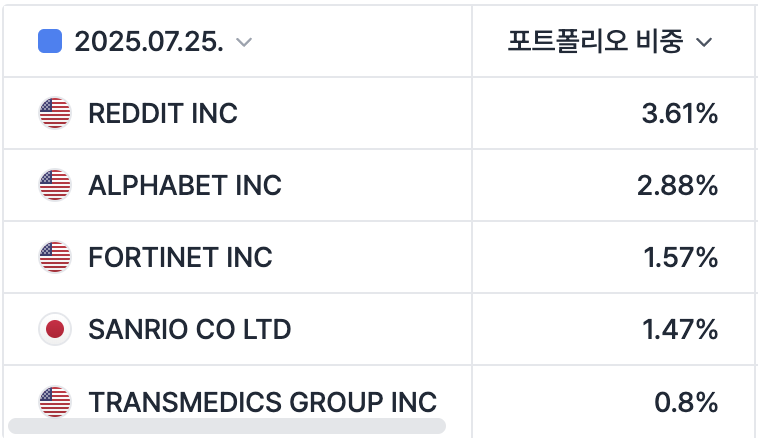Click the US flag icon beside ALPHABET INC

55,185
